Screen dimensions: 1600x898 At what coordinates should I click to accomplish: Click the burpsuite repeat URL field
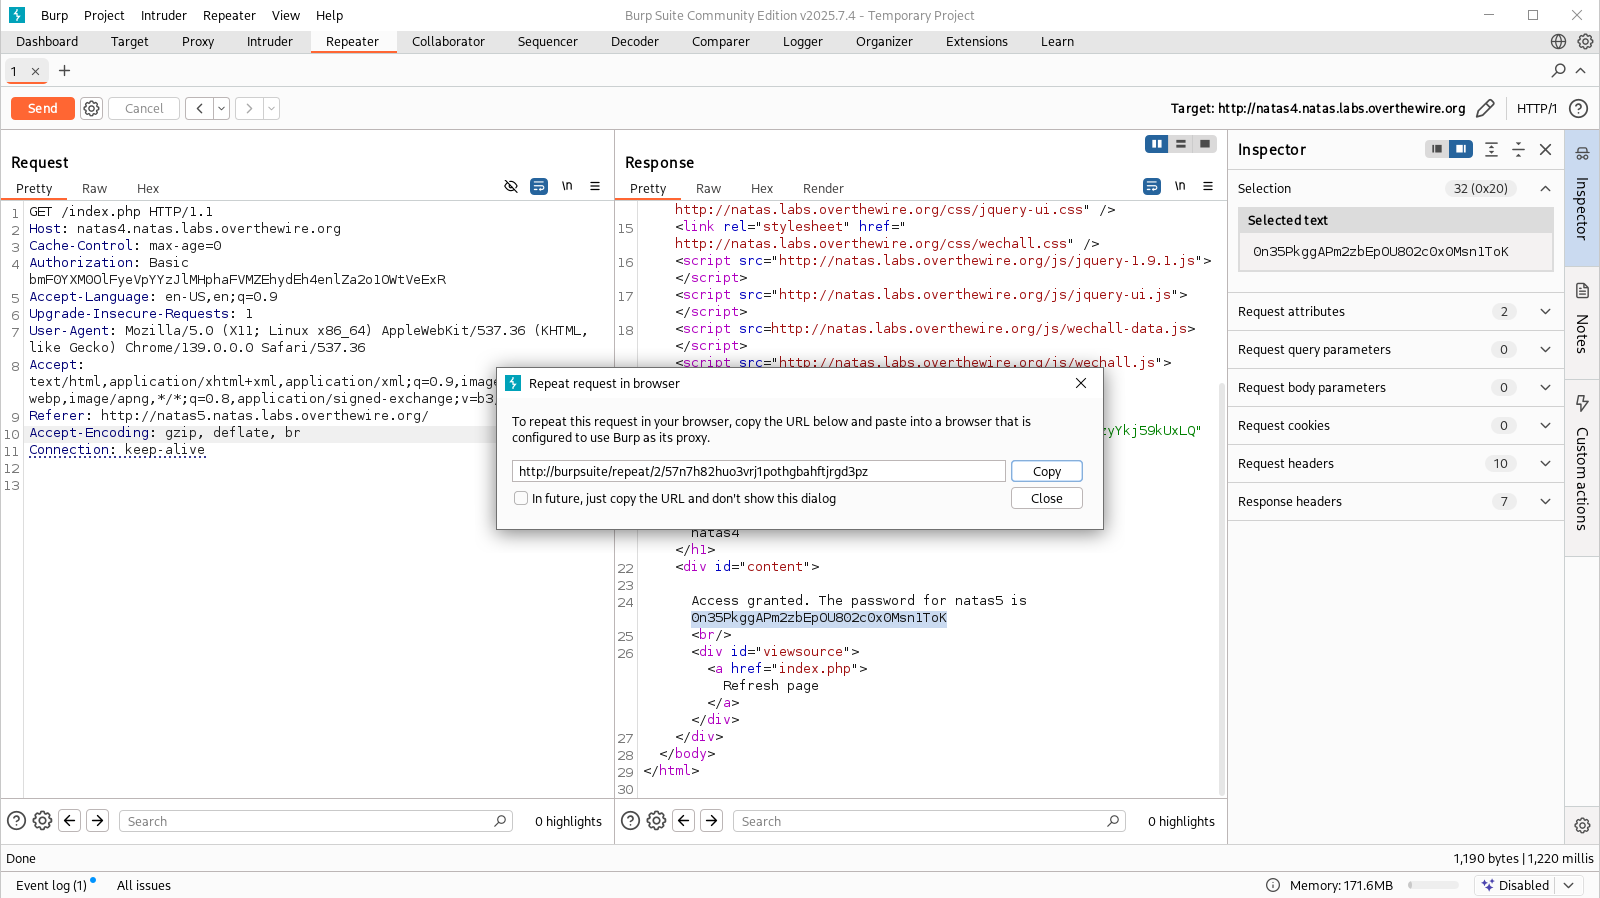point(758,471)
